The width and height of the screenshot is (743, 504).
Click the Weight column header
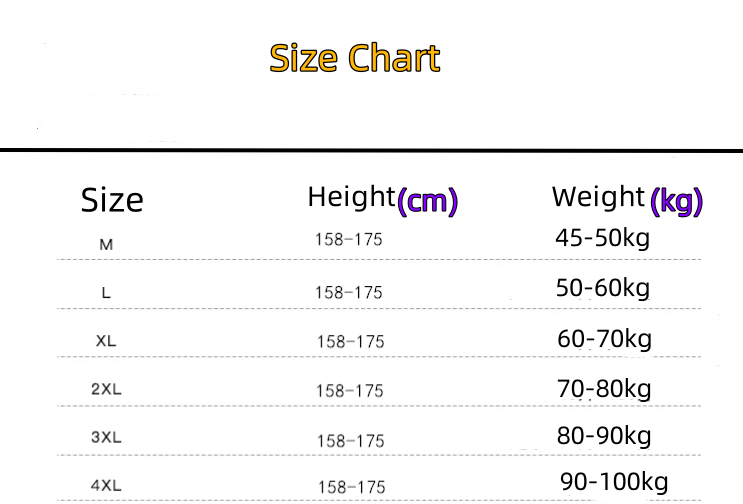pyautogui.click(x=597, y=197)
